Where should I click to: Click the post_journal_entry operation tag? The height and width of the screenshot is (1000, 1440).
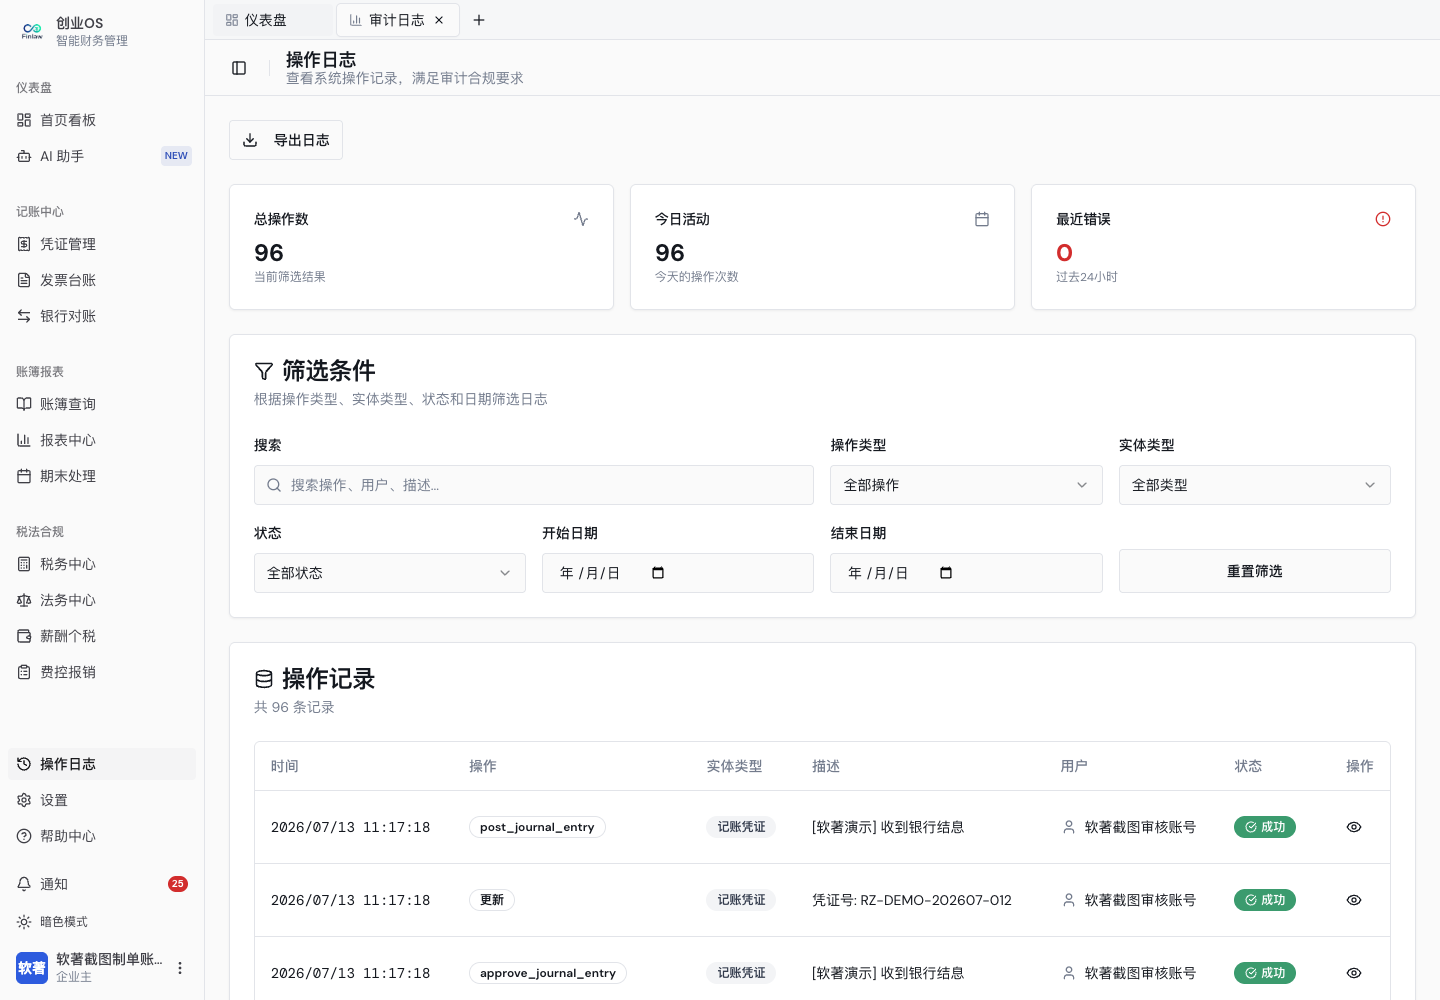click(x=537, y=827)
